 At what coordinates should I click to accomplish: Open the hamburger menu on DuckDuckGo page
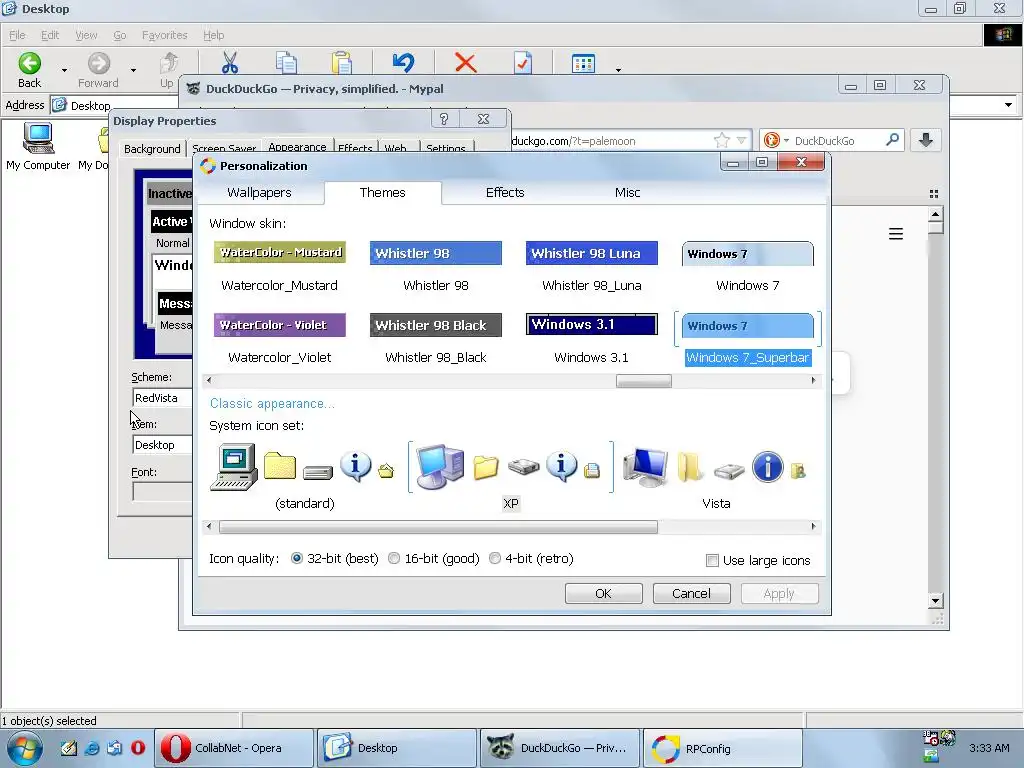tap(896, 234)
